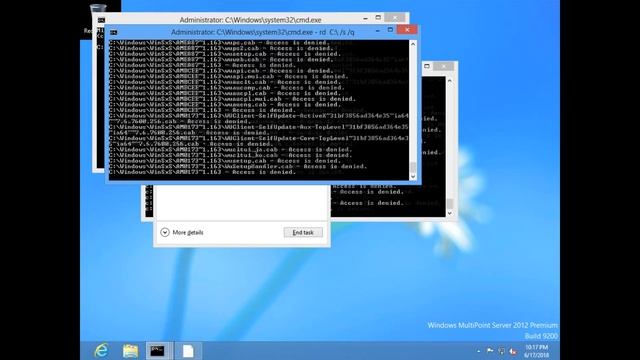Show hidden tray icons arrow
This screenshot has width=640, height=360.
click(478, 351)
